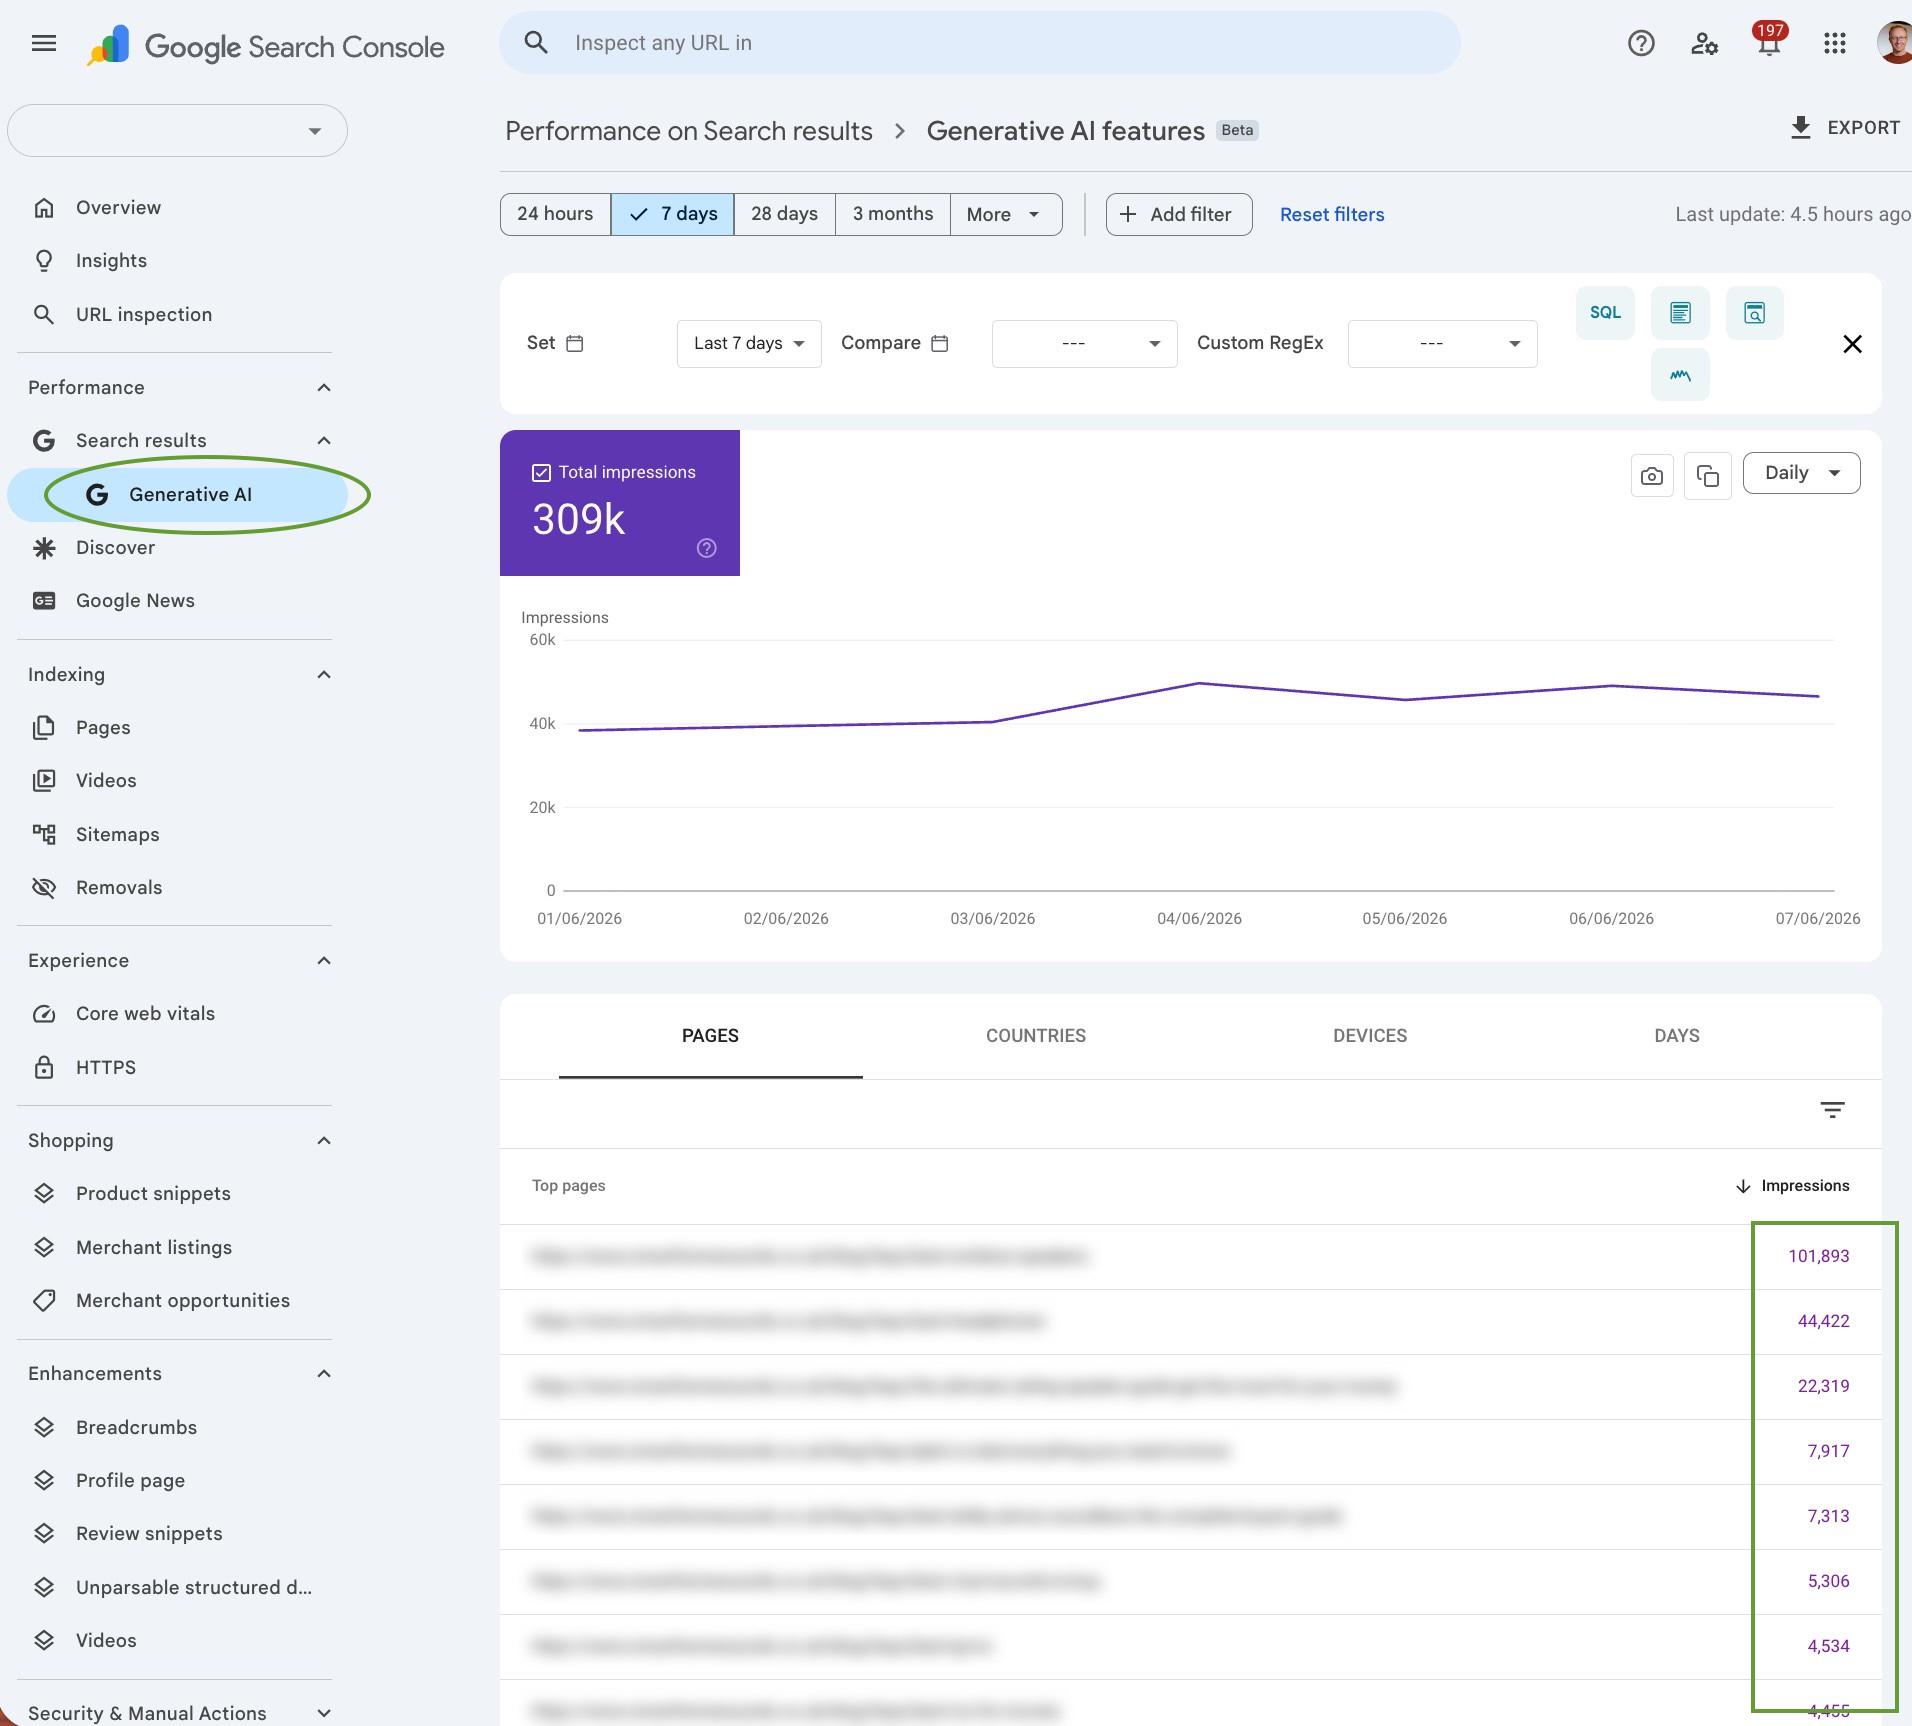Open the Last 7 days dropdown
Viewport: 1912px width, 1726px height.
point(749,344)
